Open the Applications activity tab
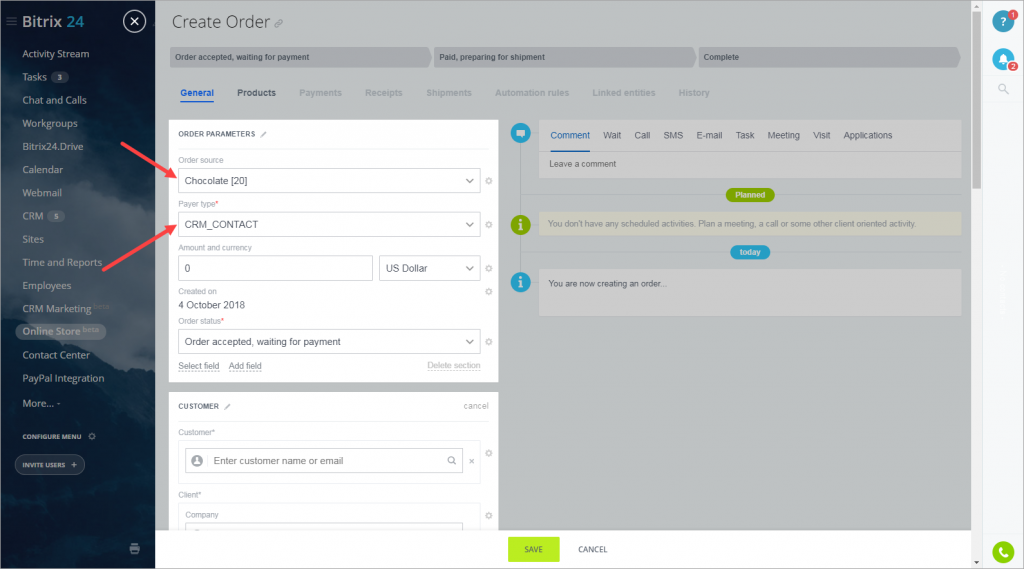Screen dimensions: 1024x569 pyautogui.click(x=867, y=135)
